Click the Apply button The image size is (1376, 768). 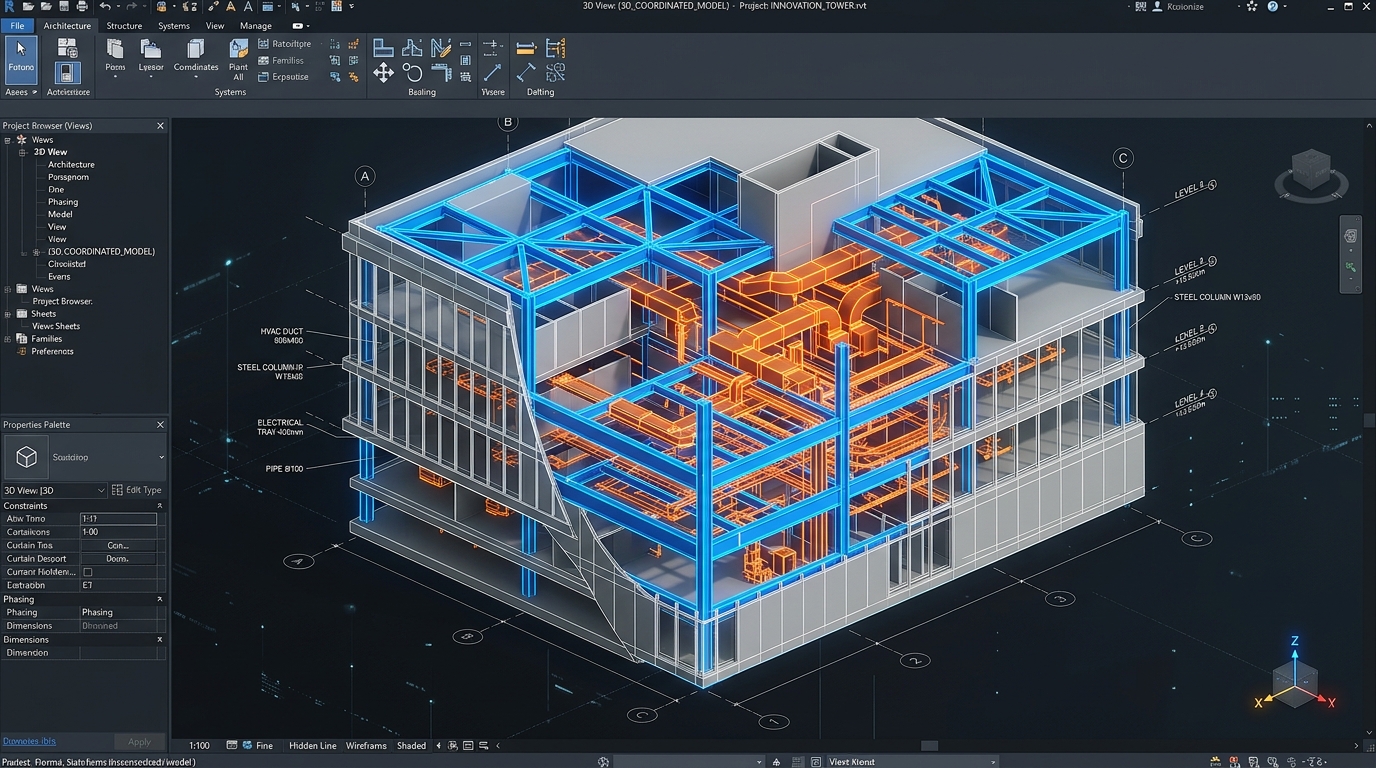tap(139, 742)
